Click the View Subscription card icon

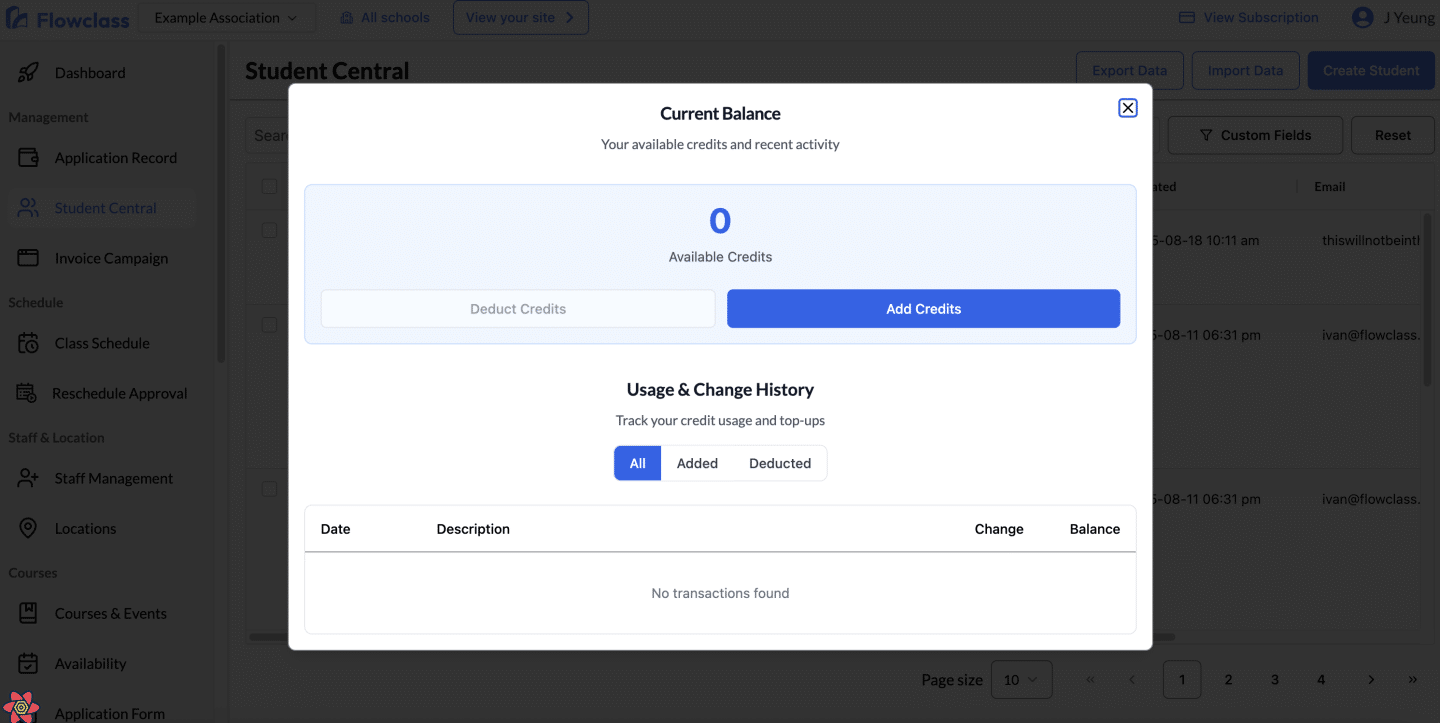(x=1187, y=18)
